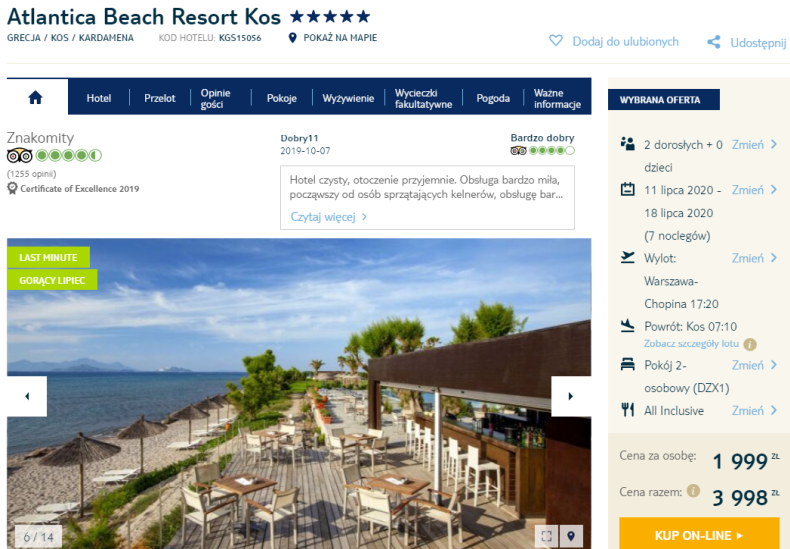Viewport: 790px width, 549px height.
Task: Click the map marker icon on photo
Action: [571, 536]
